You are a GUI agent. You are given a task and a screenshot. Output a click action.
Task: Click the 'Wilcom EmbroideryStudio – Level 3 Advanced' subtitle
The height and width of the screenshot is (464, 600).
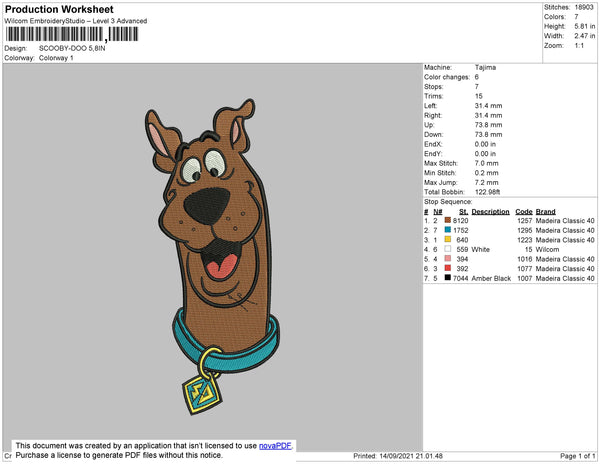tap(76, 21)
